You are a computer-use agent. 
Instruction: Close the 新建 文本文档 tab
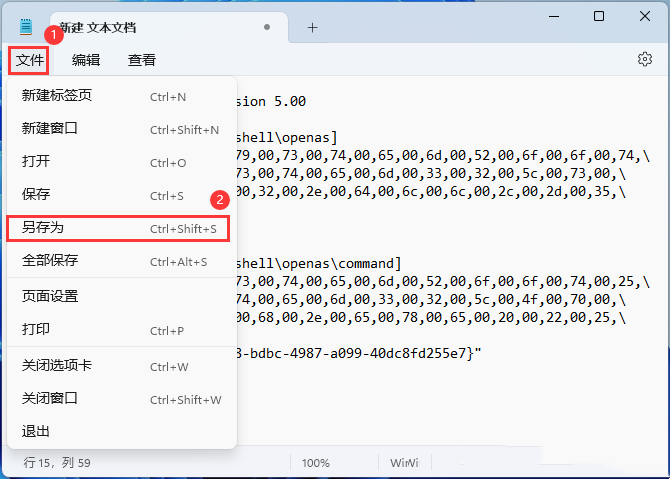click(267, 27)
